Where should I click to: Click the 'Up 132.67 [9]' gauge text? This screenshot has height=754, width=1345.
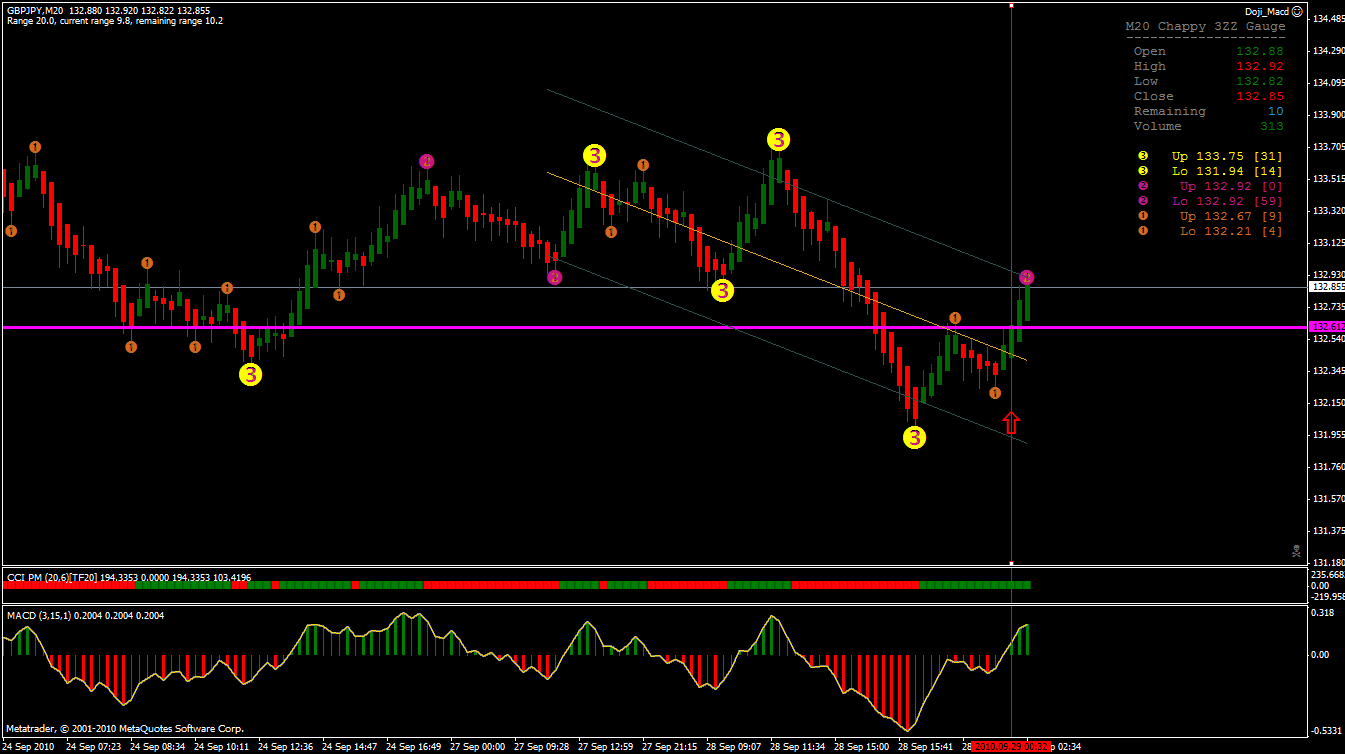[x=1231, y=216]
